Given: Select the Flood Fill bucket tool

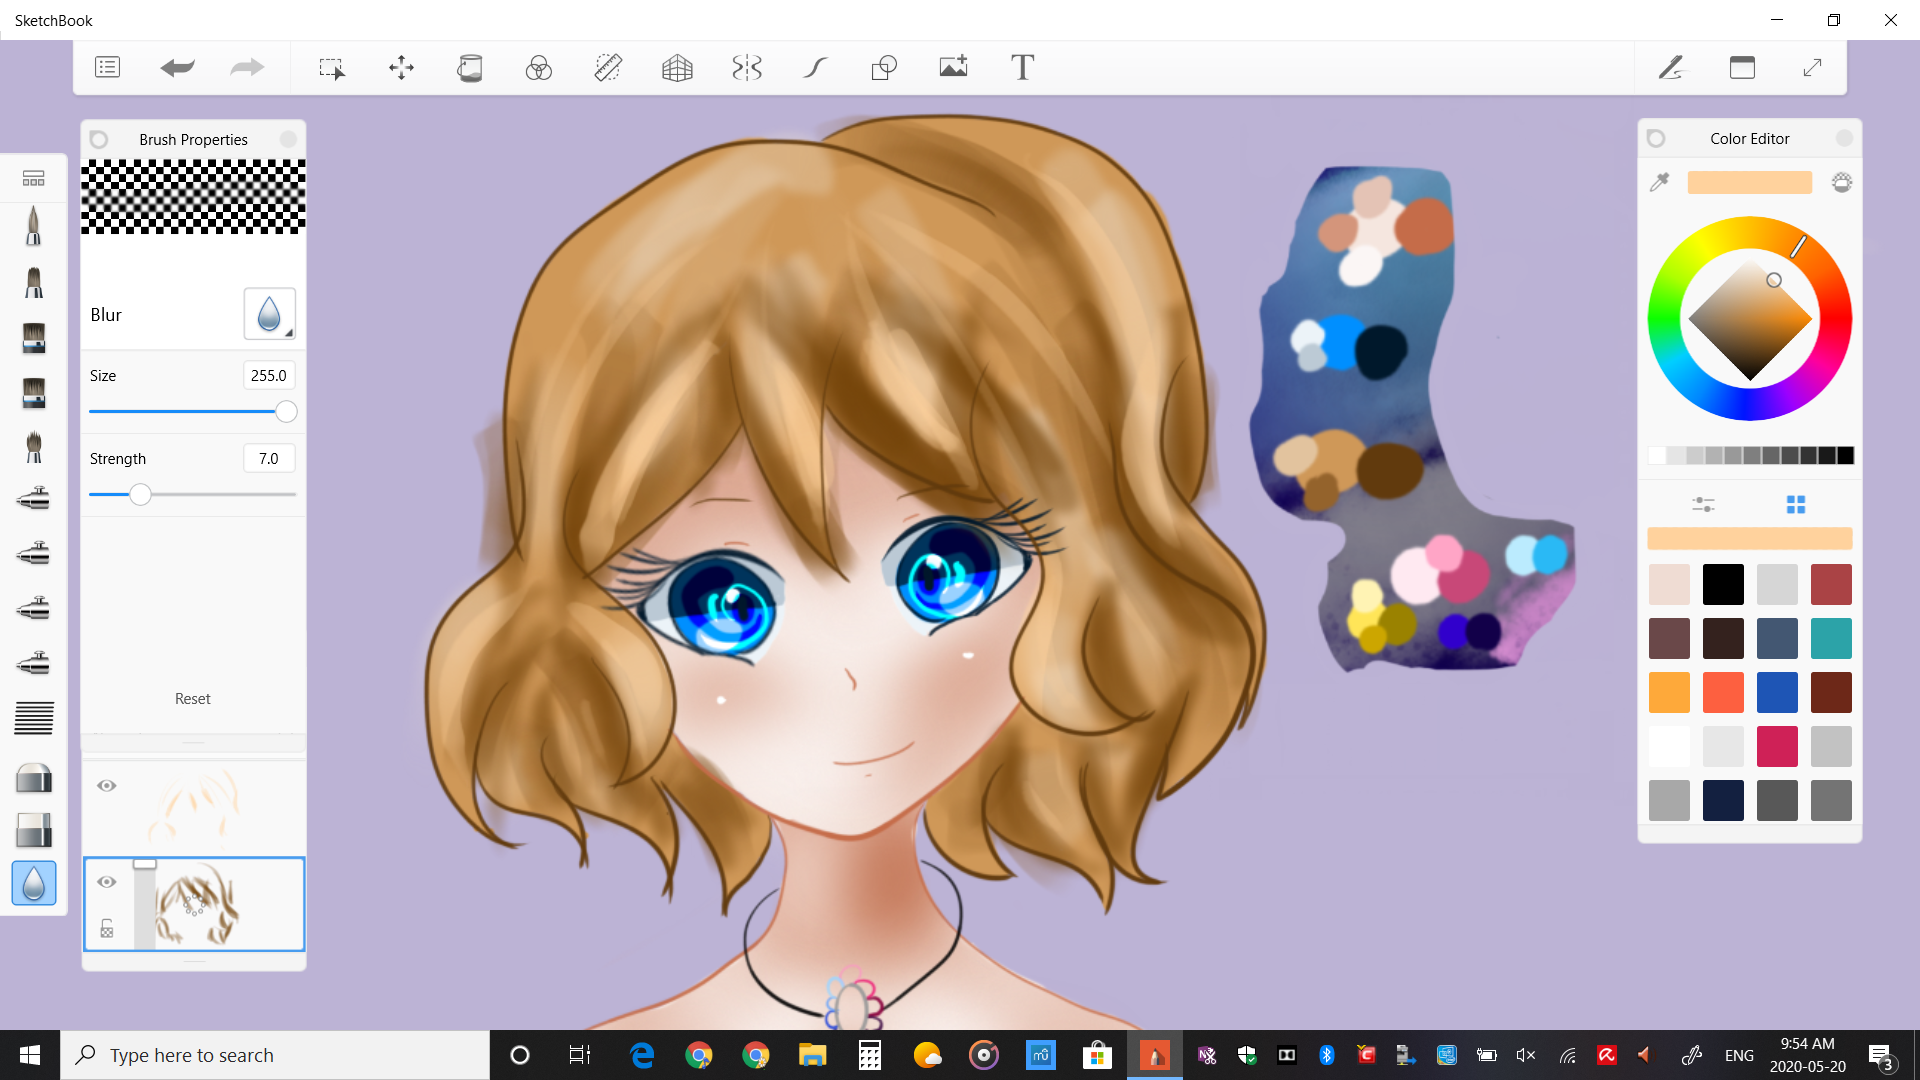Looking at the screenshot, I should click(x=470, y=67).
